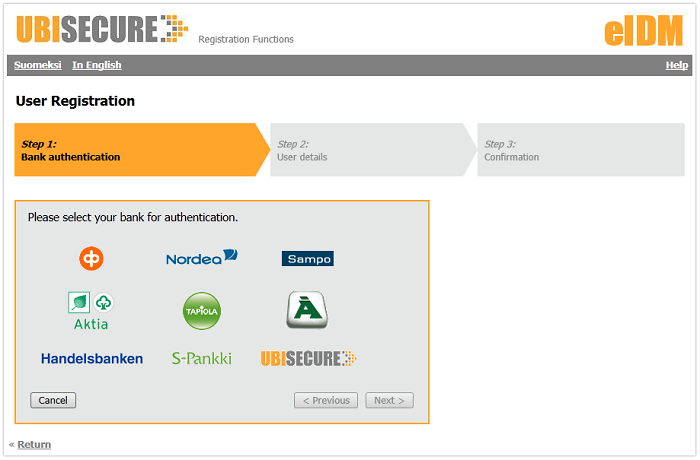The width and height of the screenshot is (700, 460).
Task: Click 'Please select your bank' instruction text
Action: point(133,217)
